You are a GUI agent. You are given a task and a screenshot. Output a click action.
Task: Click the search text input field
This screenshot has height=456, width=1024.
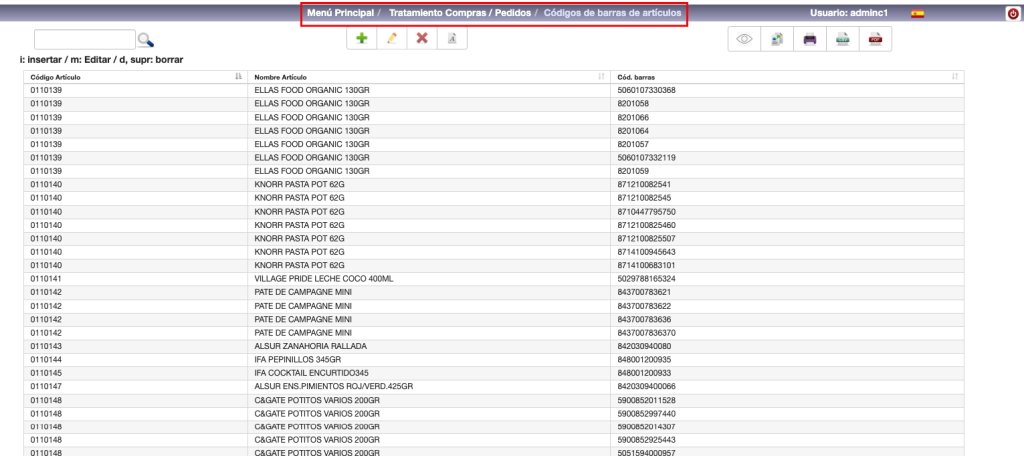point(84,39)
